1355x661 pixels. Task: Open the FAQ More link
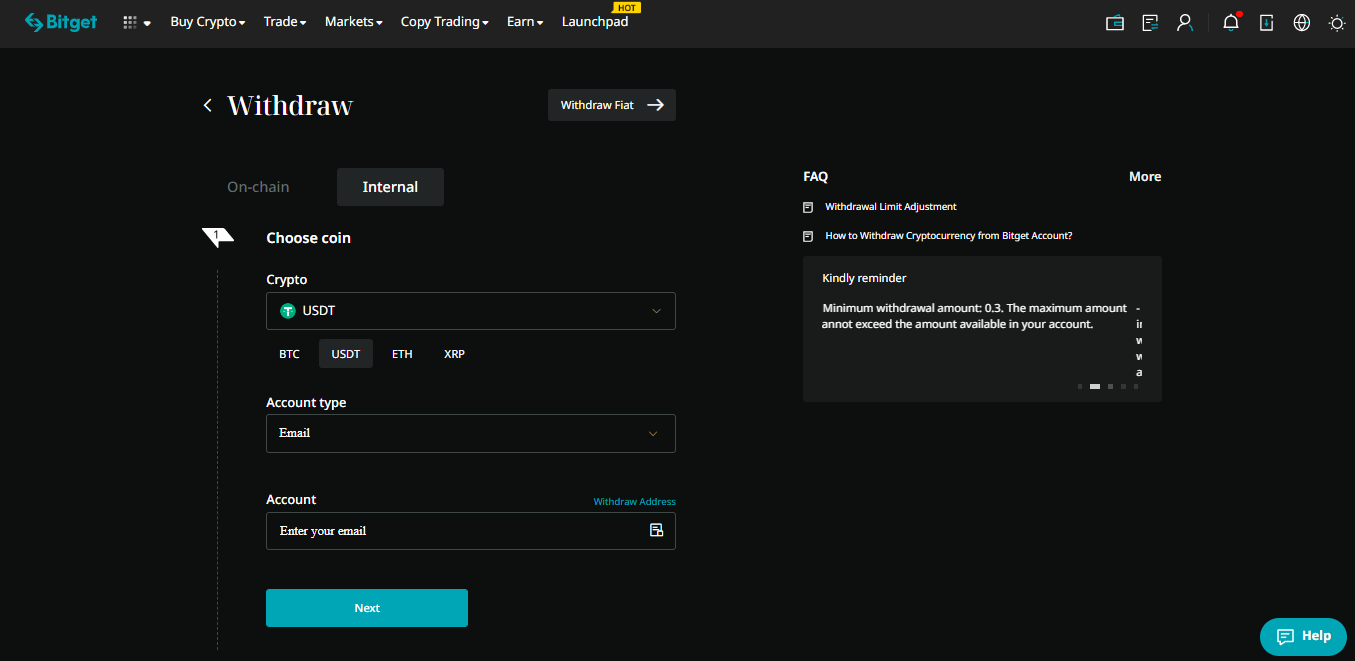(1145, 177)
